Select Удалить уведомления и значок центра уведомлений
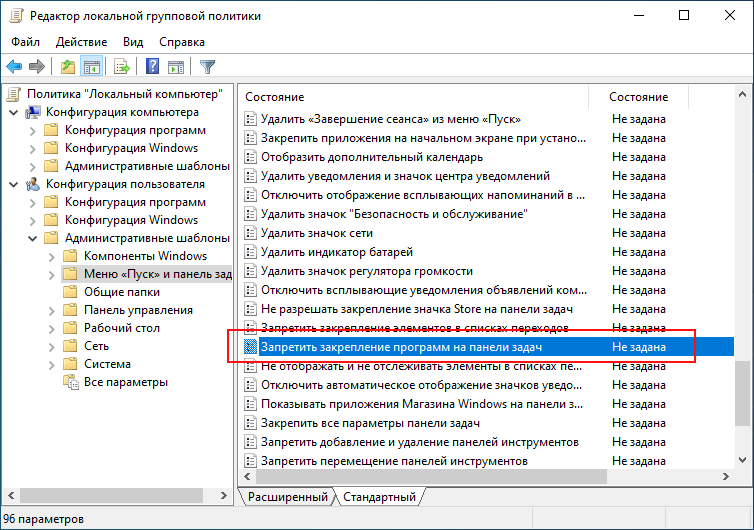This screenshot has height=530, width=754. click(x=405, y=176)
